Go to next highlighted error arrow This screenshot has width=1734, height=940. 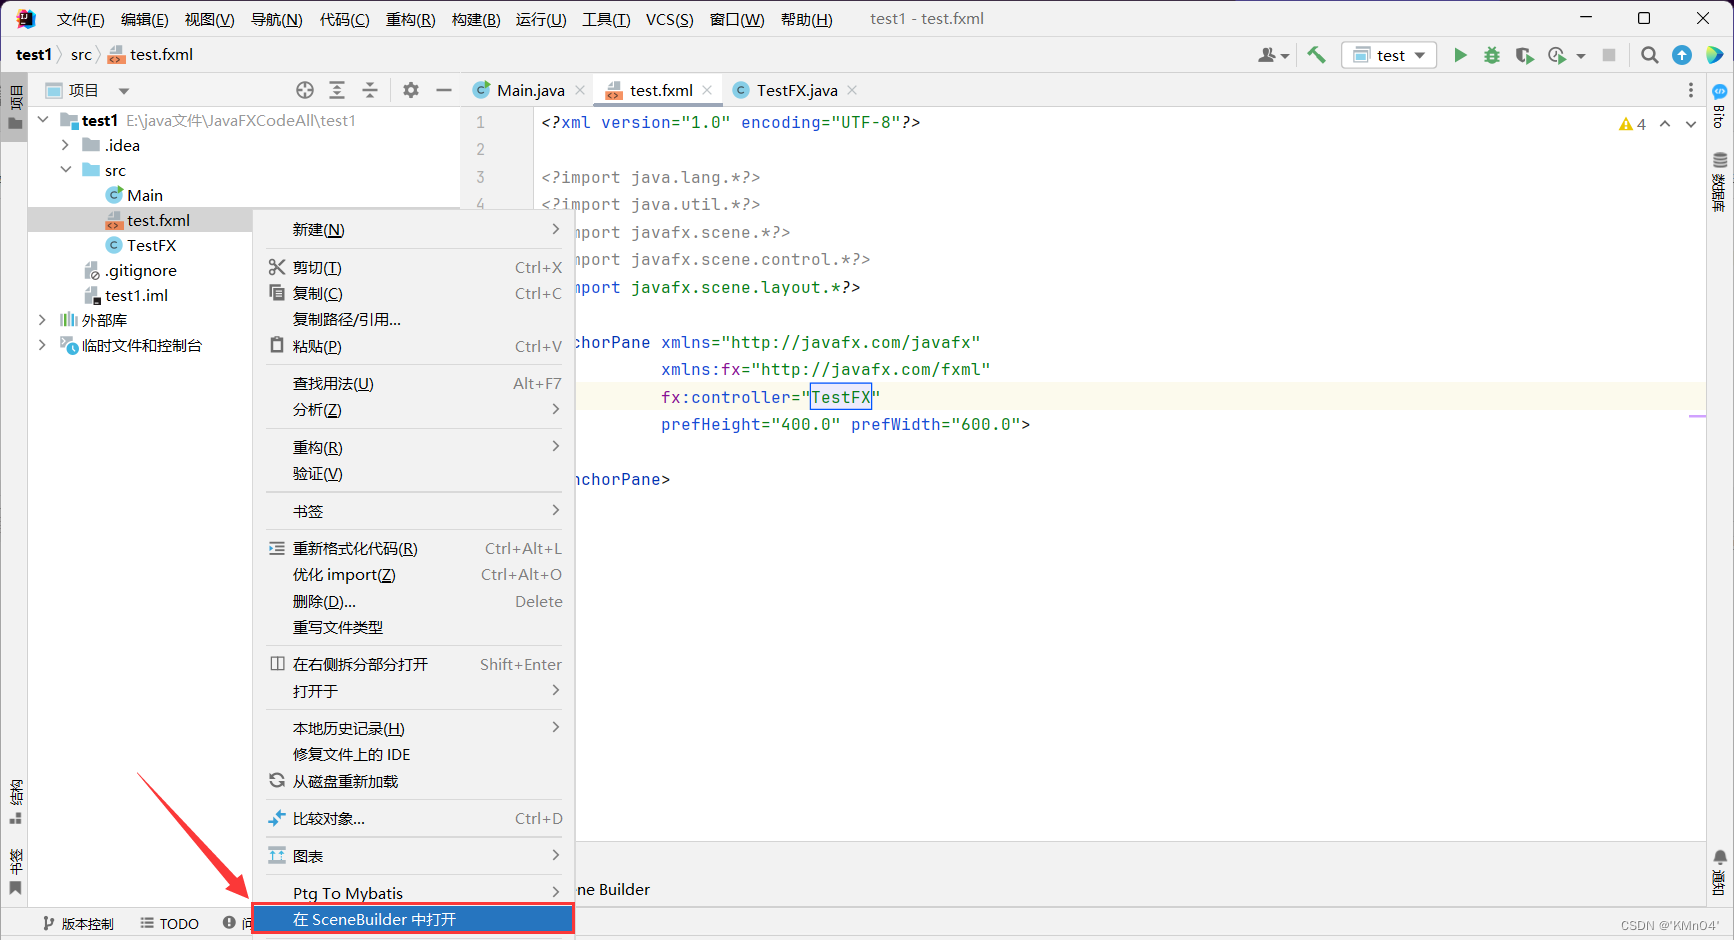(x=1691, y=124)
